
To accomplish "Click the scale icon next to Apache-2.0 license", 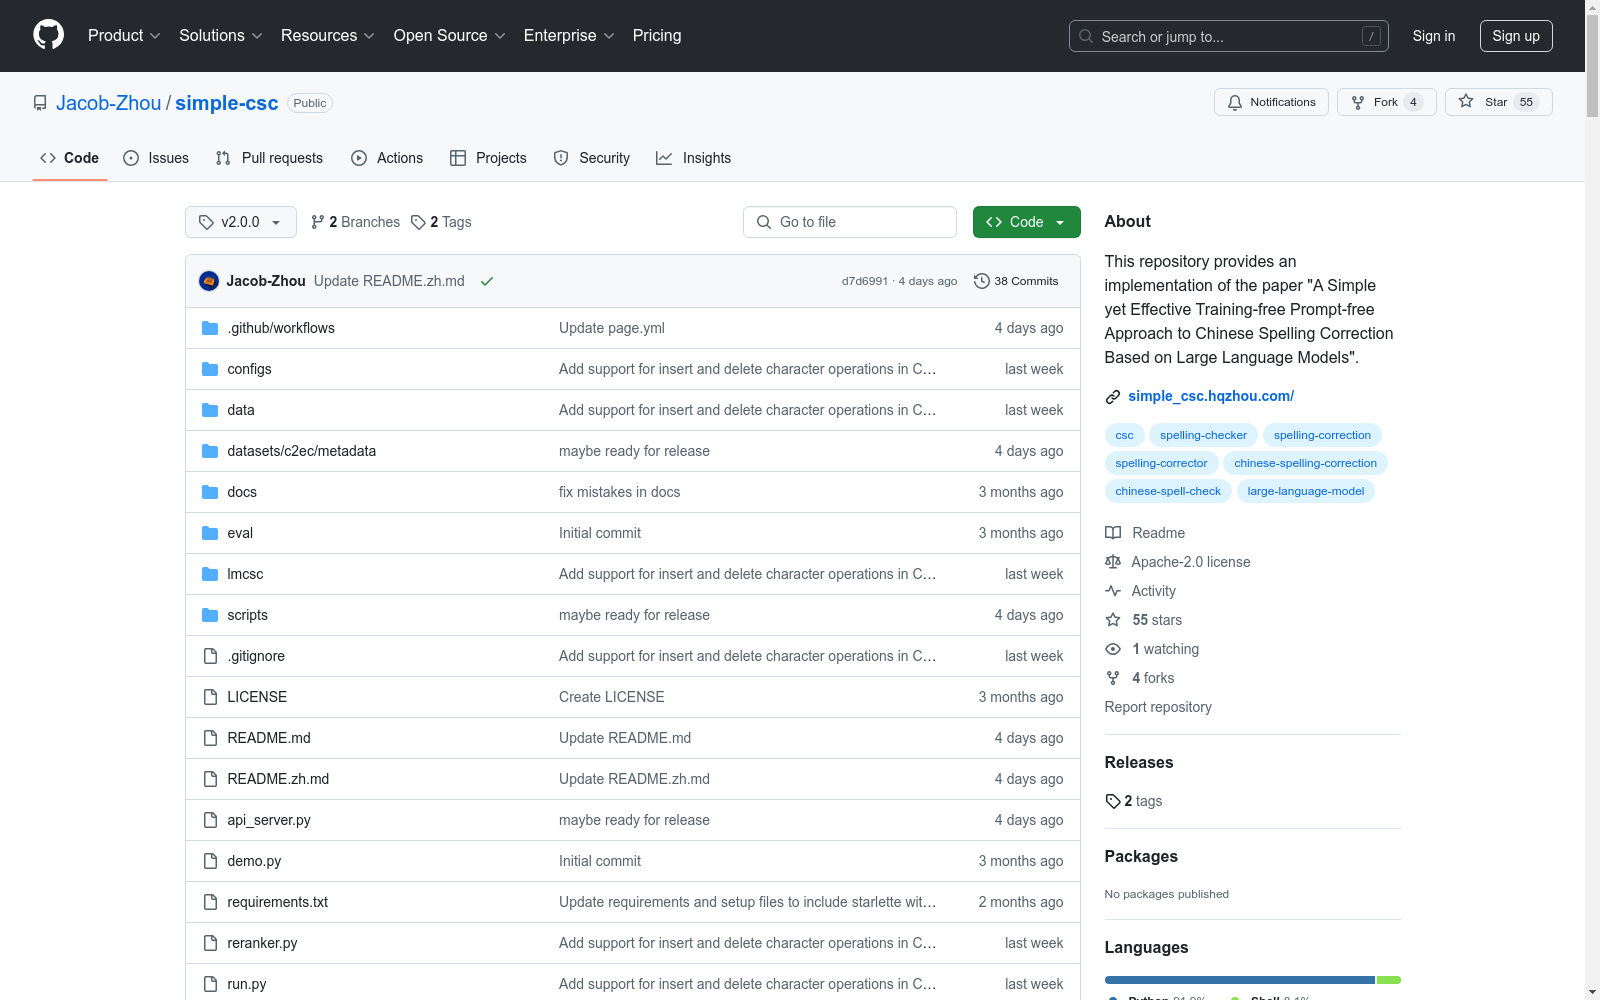I will pos(1113,562).
